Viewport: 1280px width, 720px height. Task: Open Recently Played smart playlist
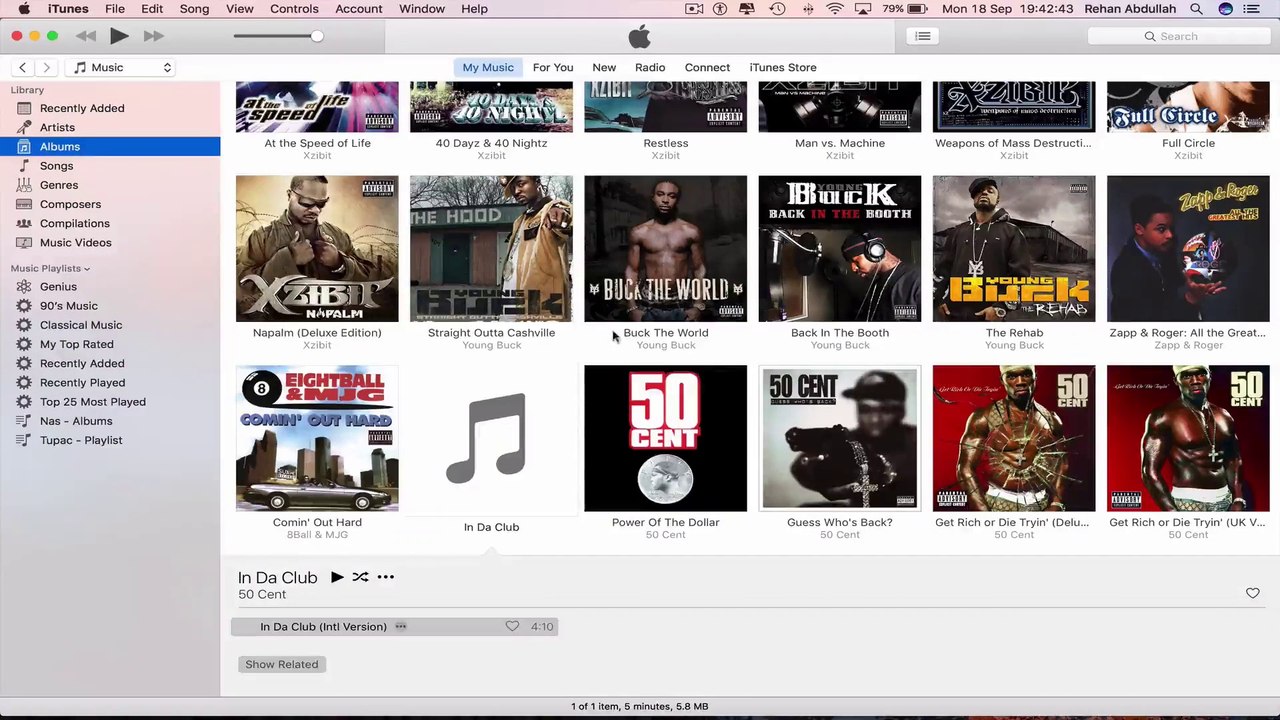tap(110, 382)
